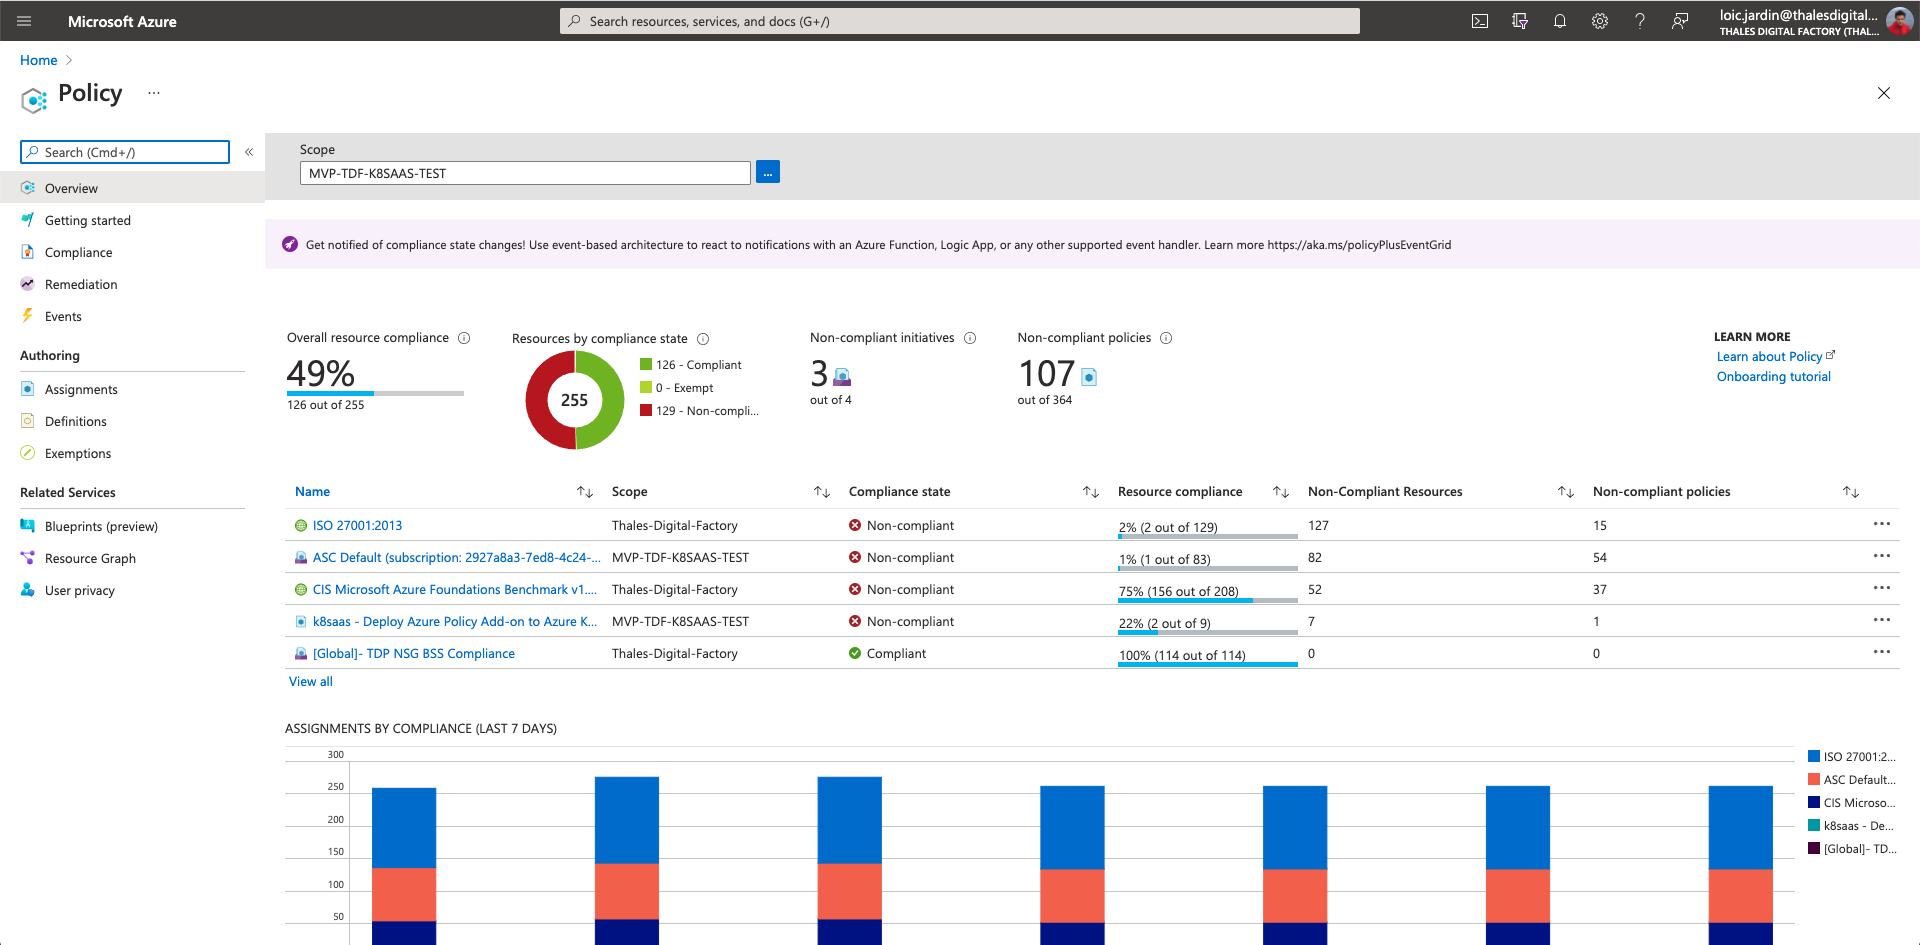Image resolution: width=1920 pixels, height=945 pixels.
Task: Sort table by Name column arrows
Action: [x=585, y=492]
